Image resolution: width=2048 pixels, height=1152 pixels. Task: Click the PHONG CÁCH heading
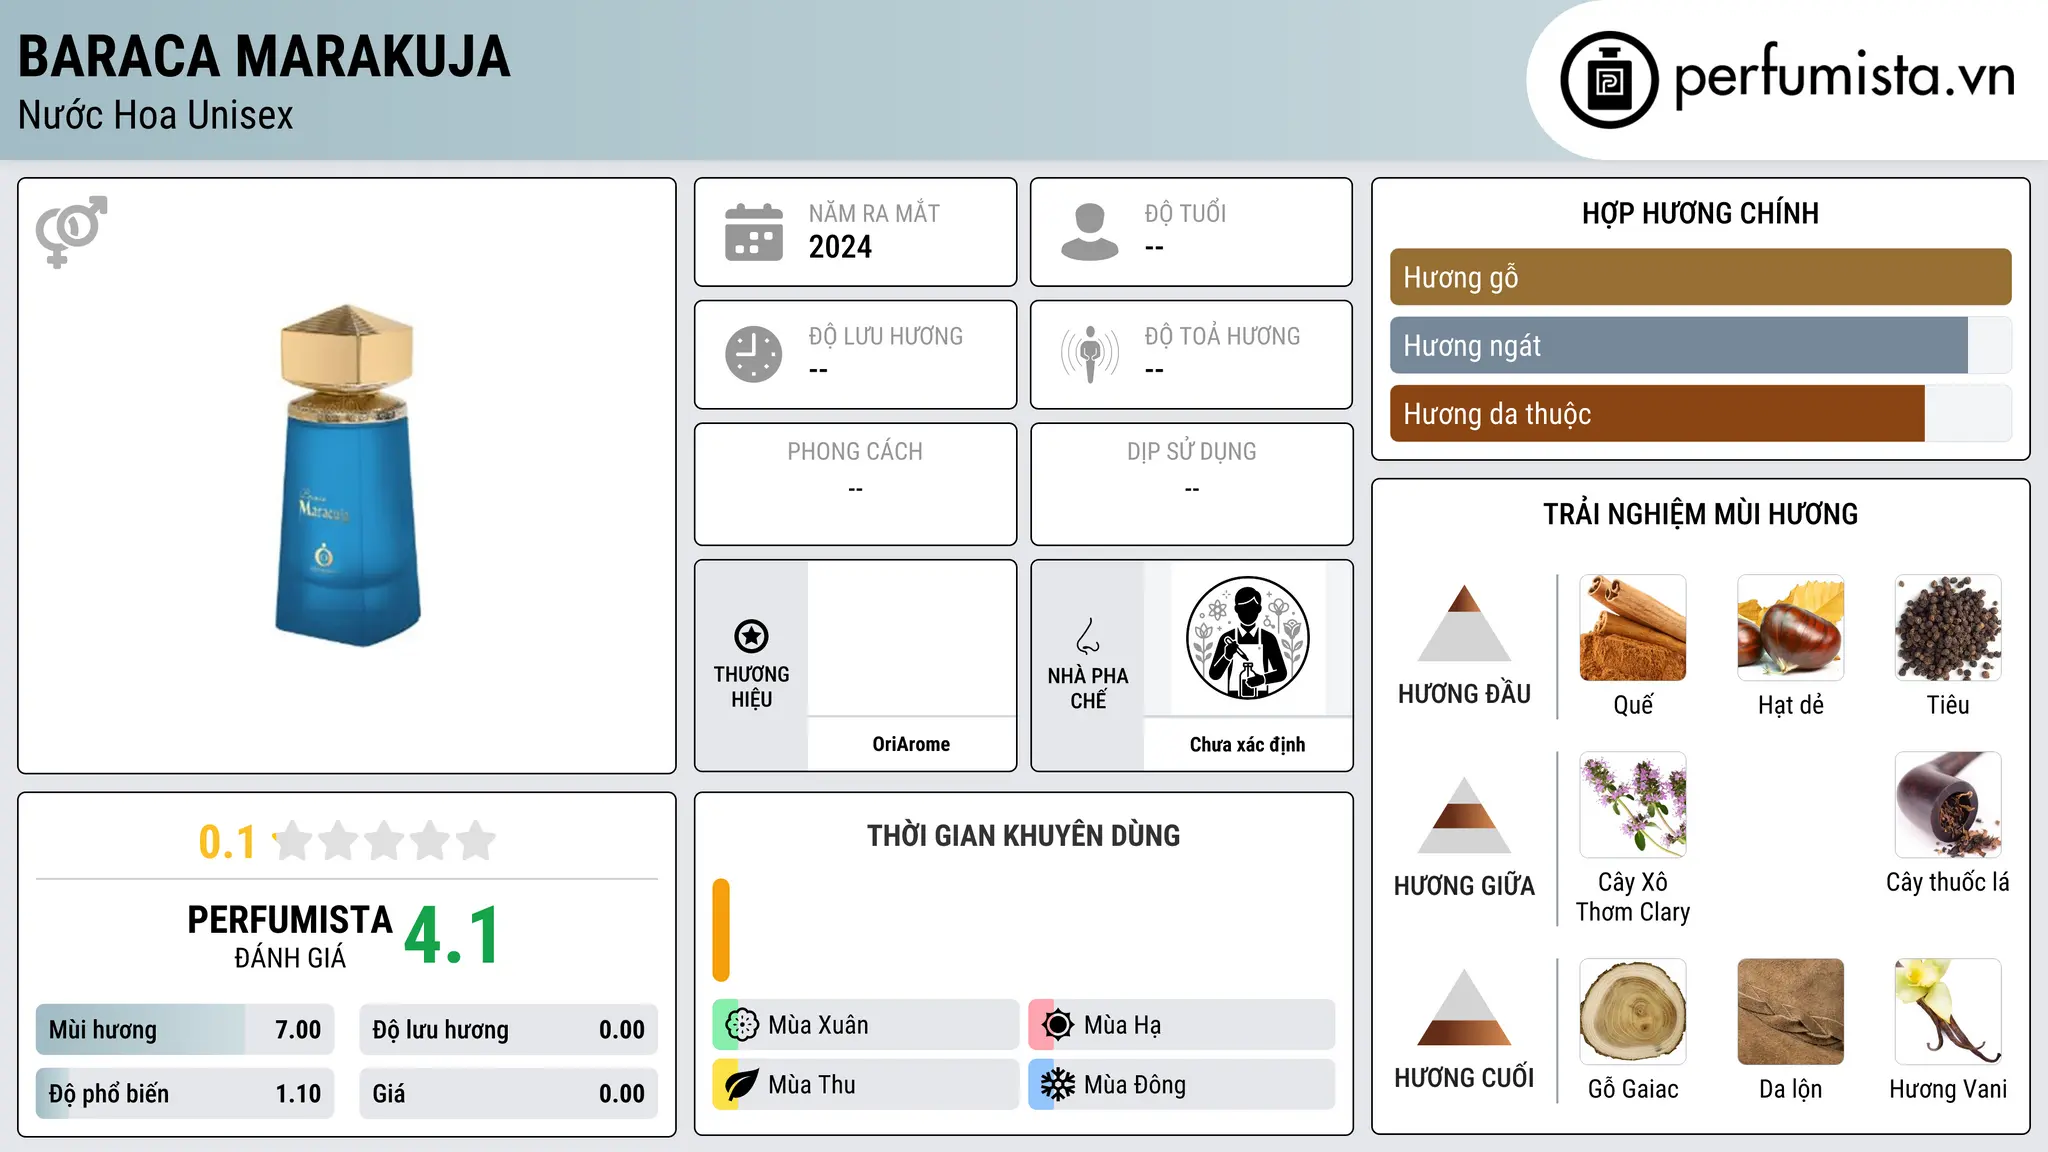(x=855, y=452)
